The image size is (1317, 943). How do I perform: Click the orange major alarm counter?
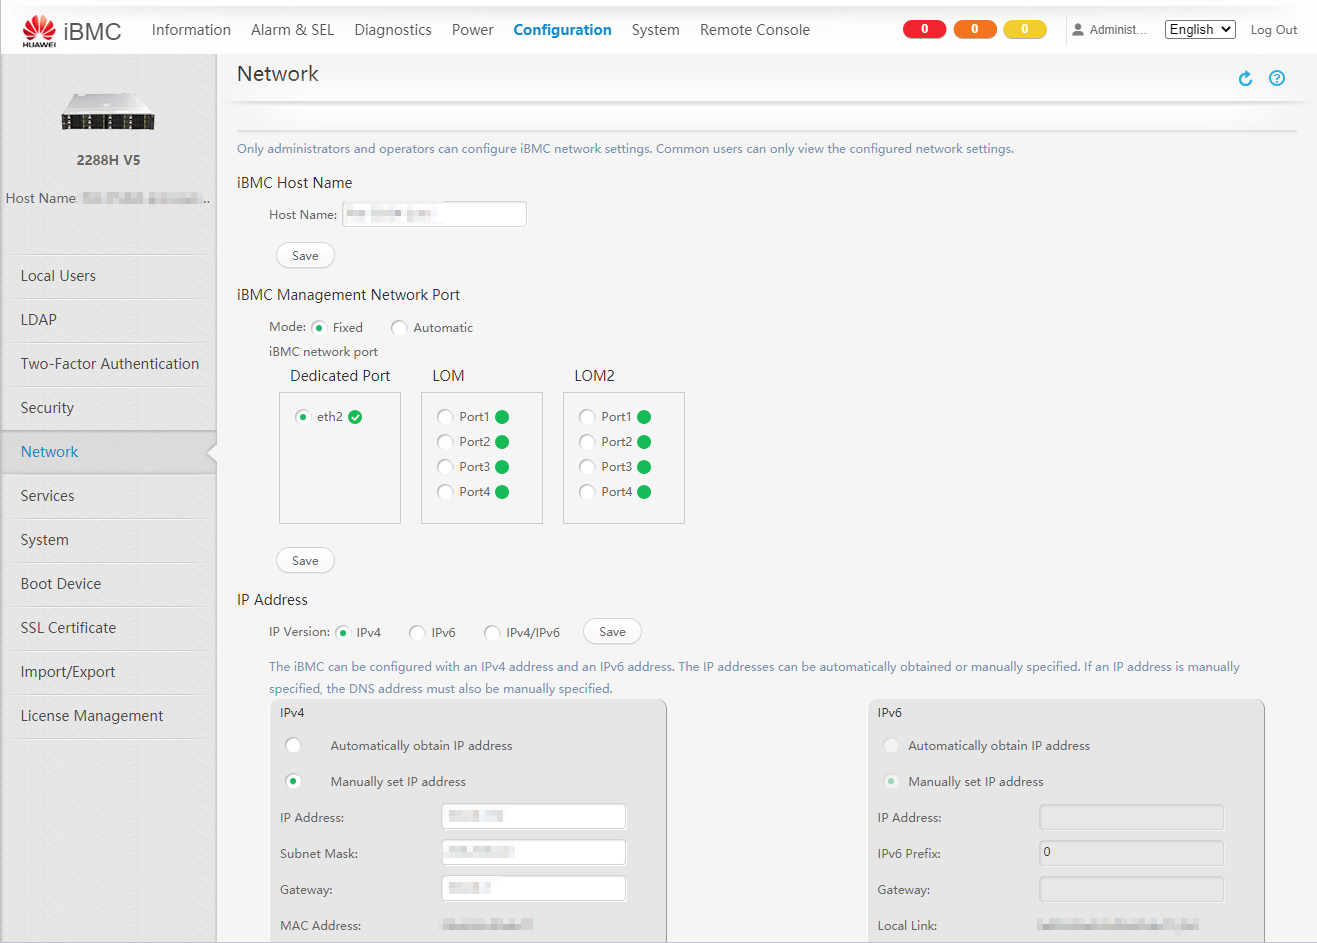point(975,29)
